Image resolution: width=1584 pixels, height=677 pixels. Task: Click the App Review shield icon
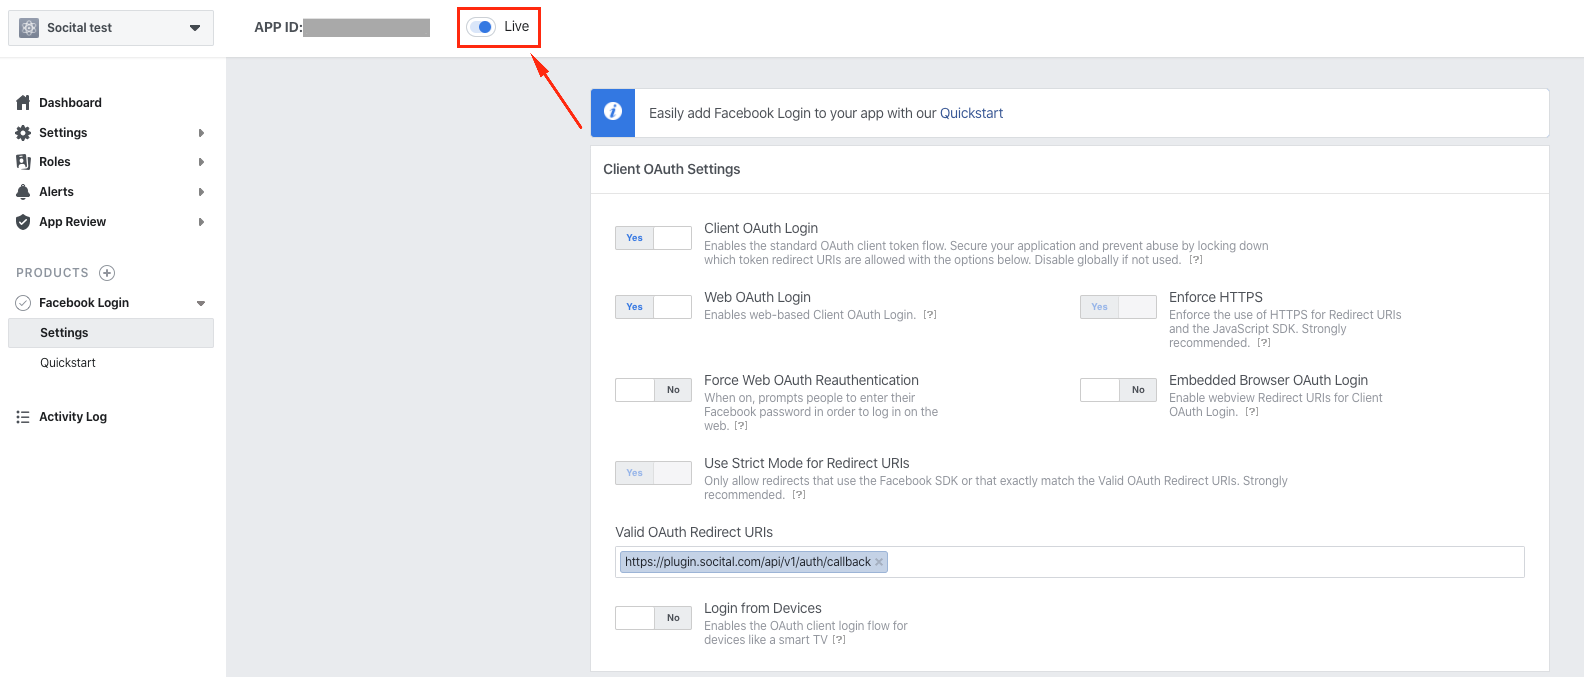tap(23, 222)
